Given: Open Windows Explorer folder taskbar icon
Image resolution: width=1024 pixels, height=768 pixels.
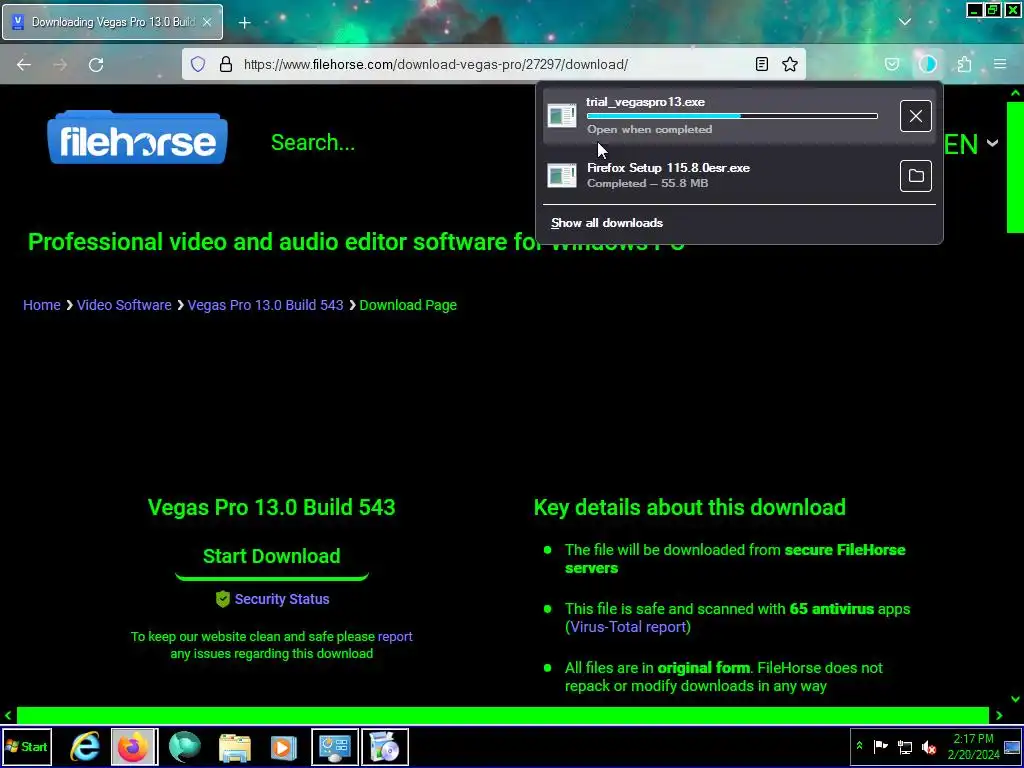Looking at the screenshot, I should click(x=234, y=746).
